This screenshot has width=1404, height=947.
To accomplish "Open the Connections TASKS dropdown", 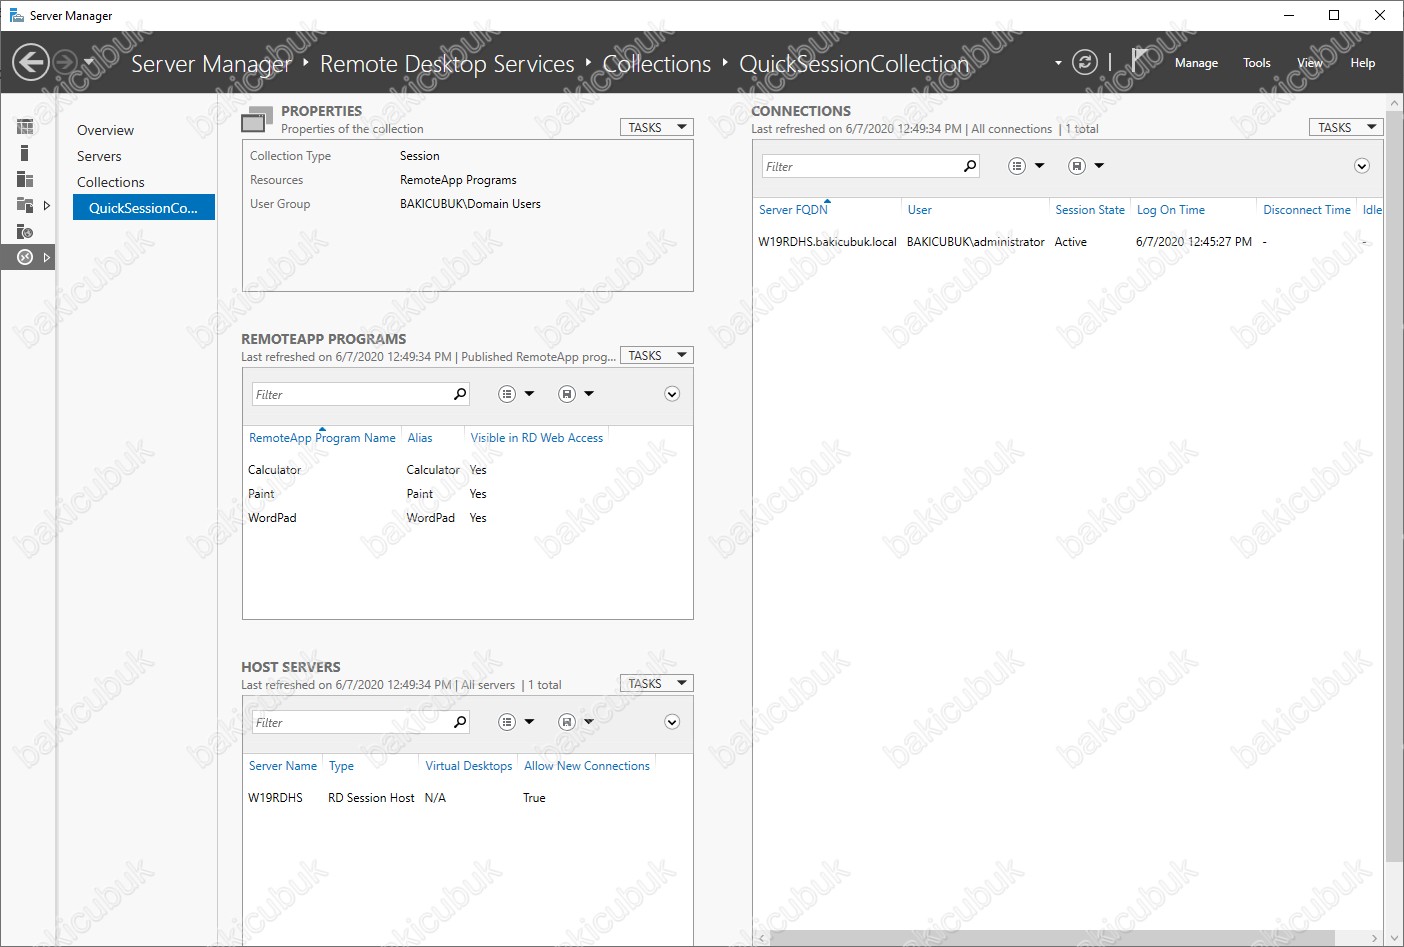I will click(1346, 127).
